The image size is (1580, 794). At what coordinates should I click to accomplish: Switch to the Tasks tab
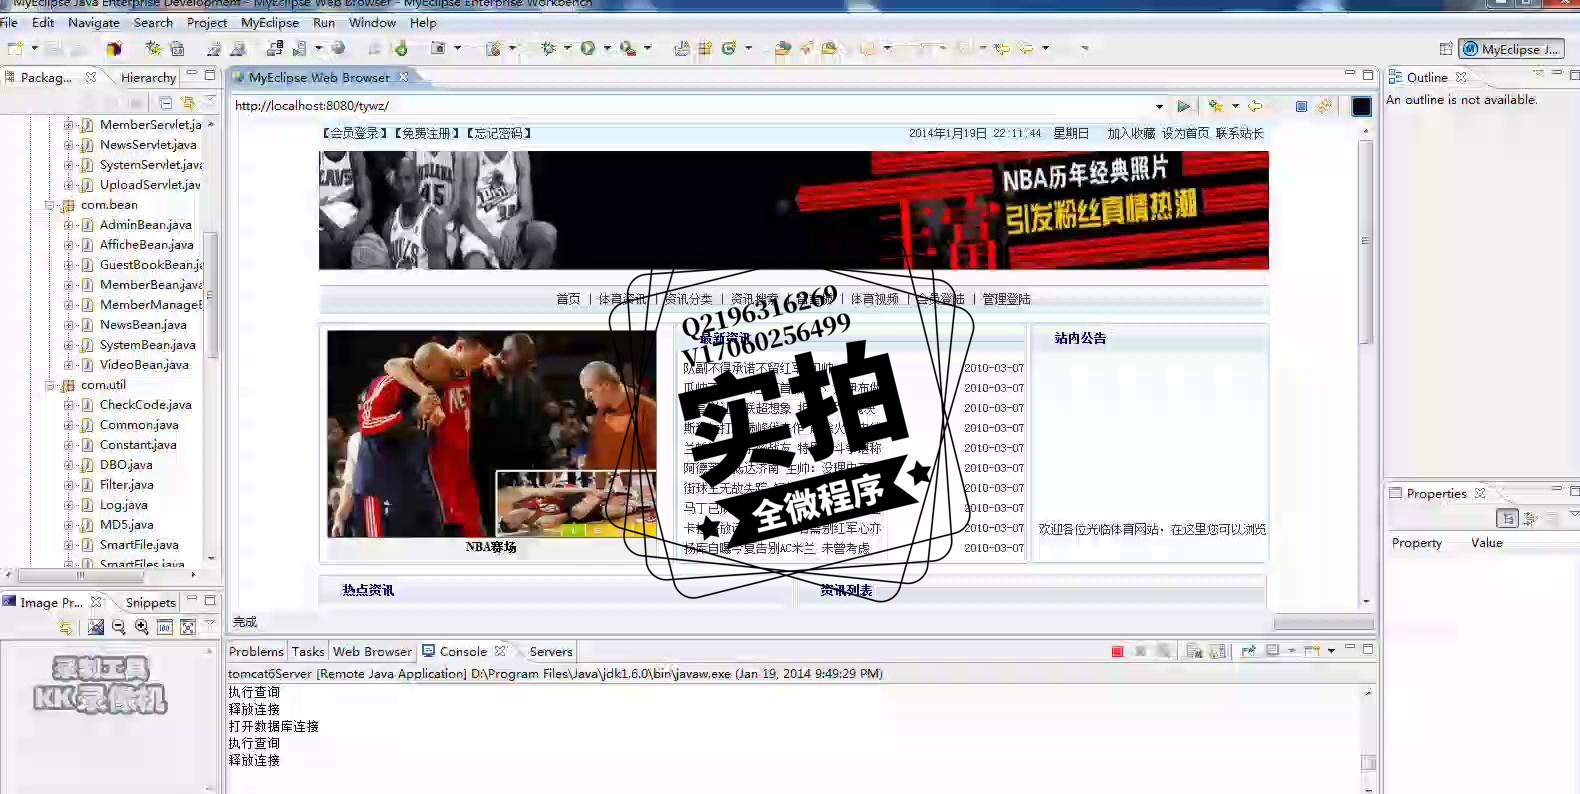(x=308, y=651)
